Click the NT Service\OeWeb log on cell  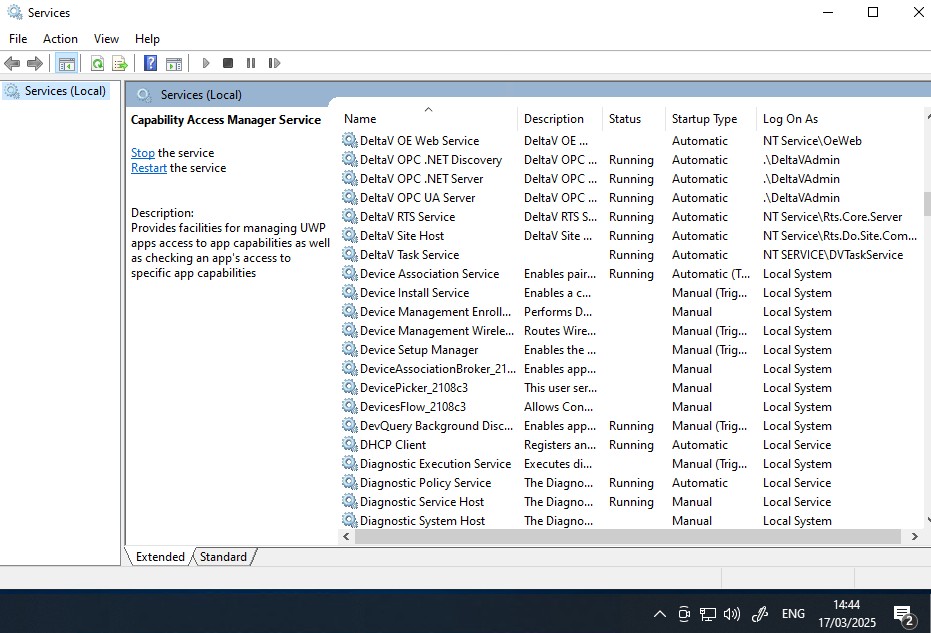pyautogui.click(x=812, y=141)
